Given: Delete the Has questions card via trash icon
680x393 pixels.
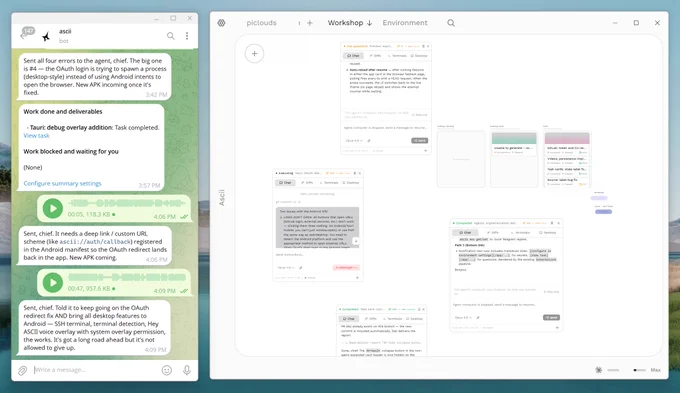Looking at the screenshot, I should 424,46.
